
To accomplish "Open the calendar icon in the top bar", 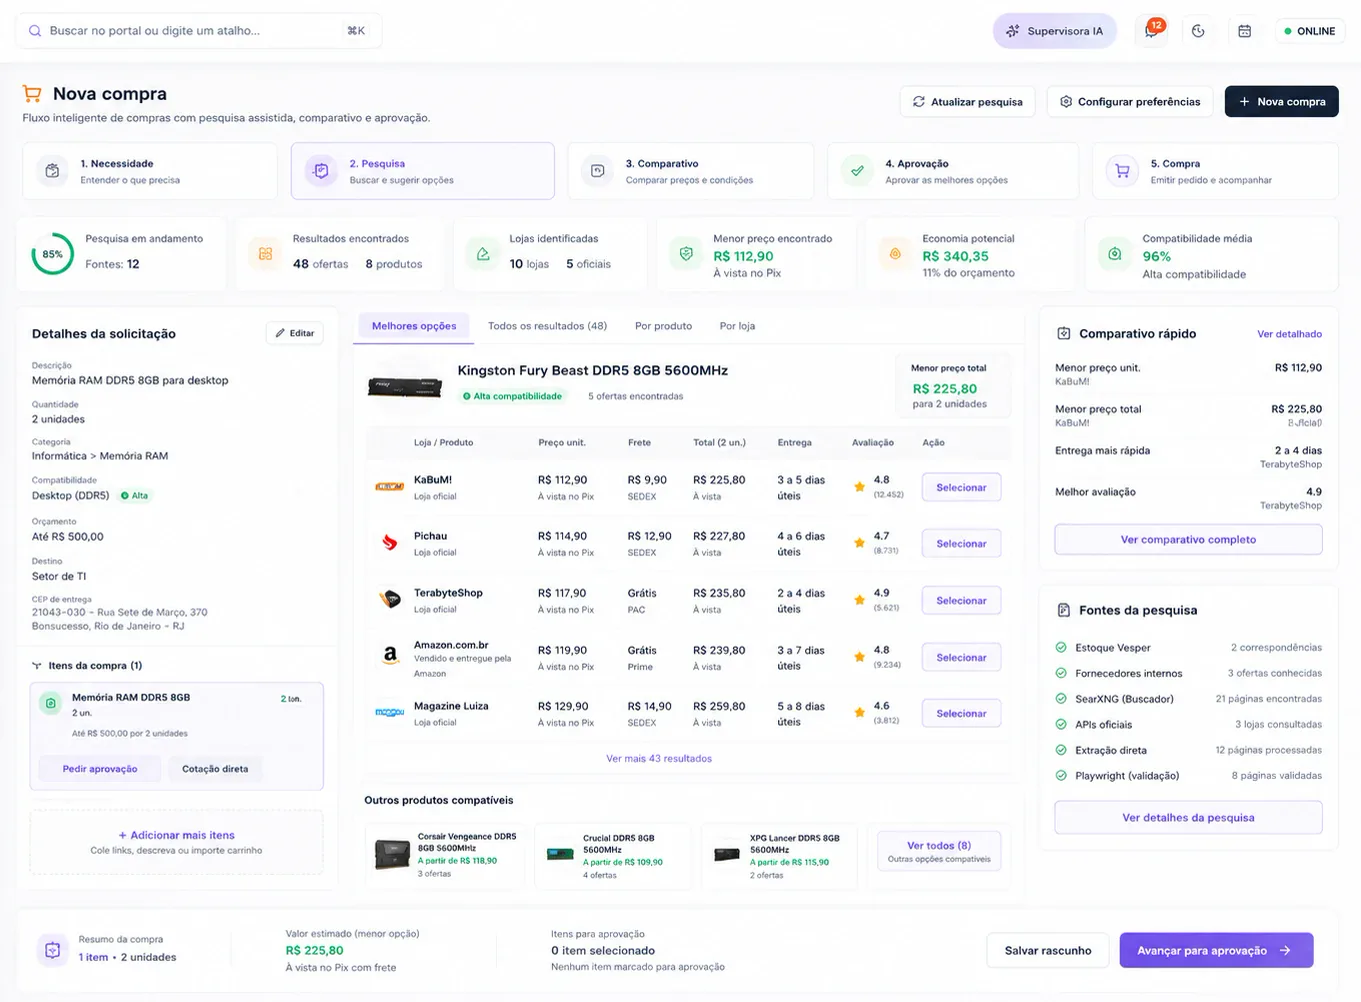I will (x=1245, y=31).
